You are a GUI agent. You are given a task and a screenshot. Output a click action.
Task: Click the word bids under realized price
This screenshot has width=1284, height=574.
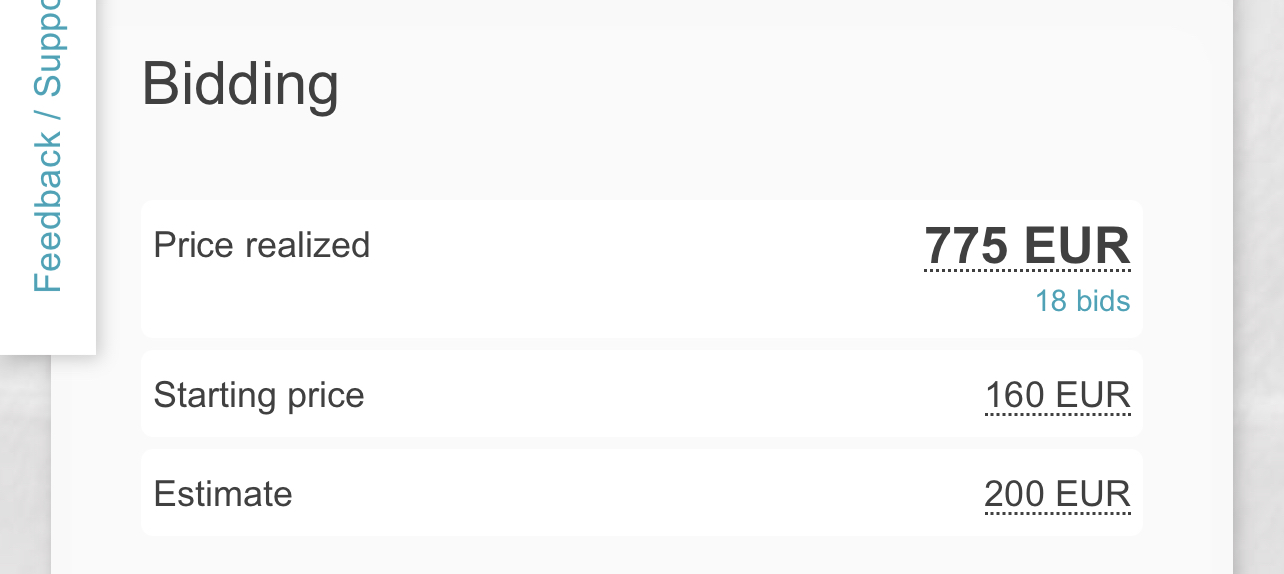1103,301
